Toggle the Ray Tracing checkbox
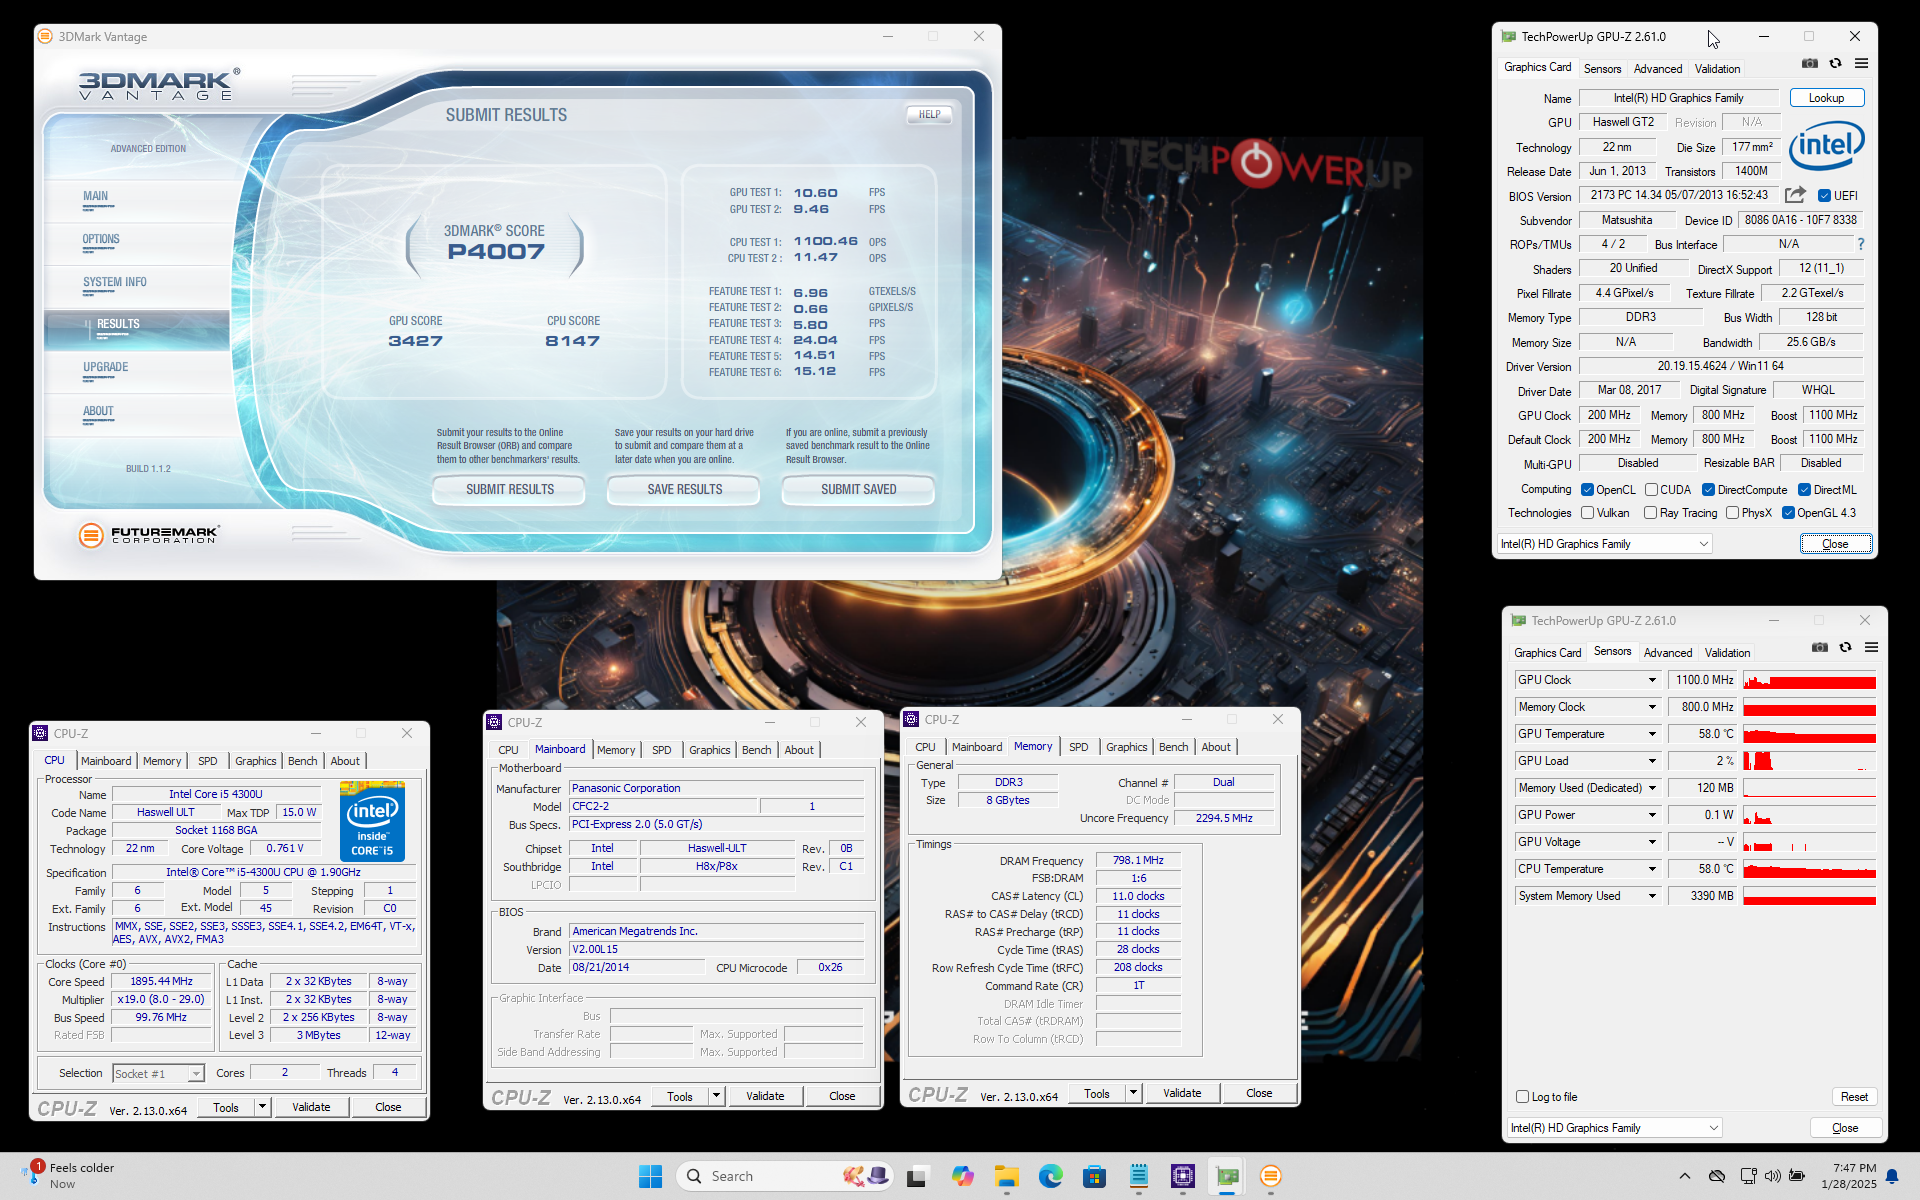1920x1200 pixels. tap(1651, 513)
